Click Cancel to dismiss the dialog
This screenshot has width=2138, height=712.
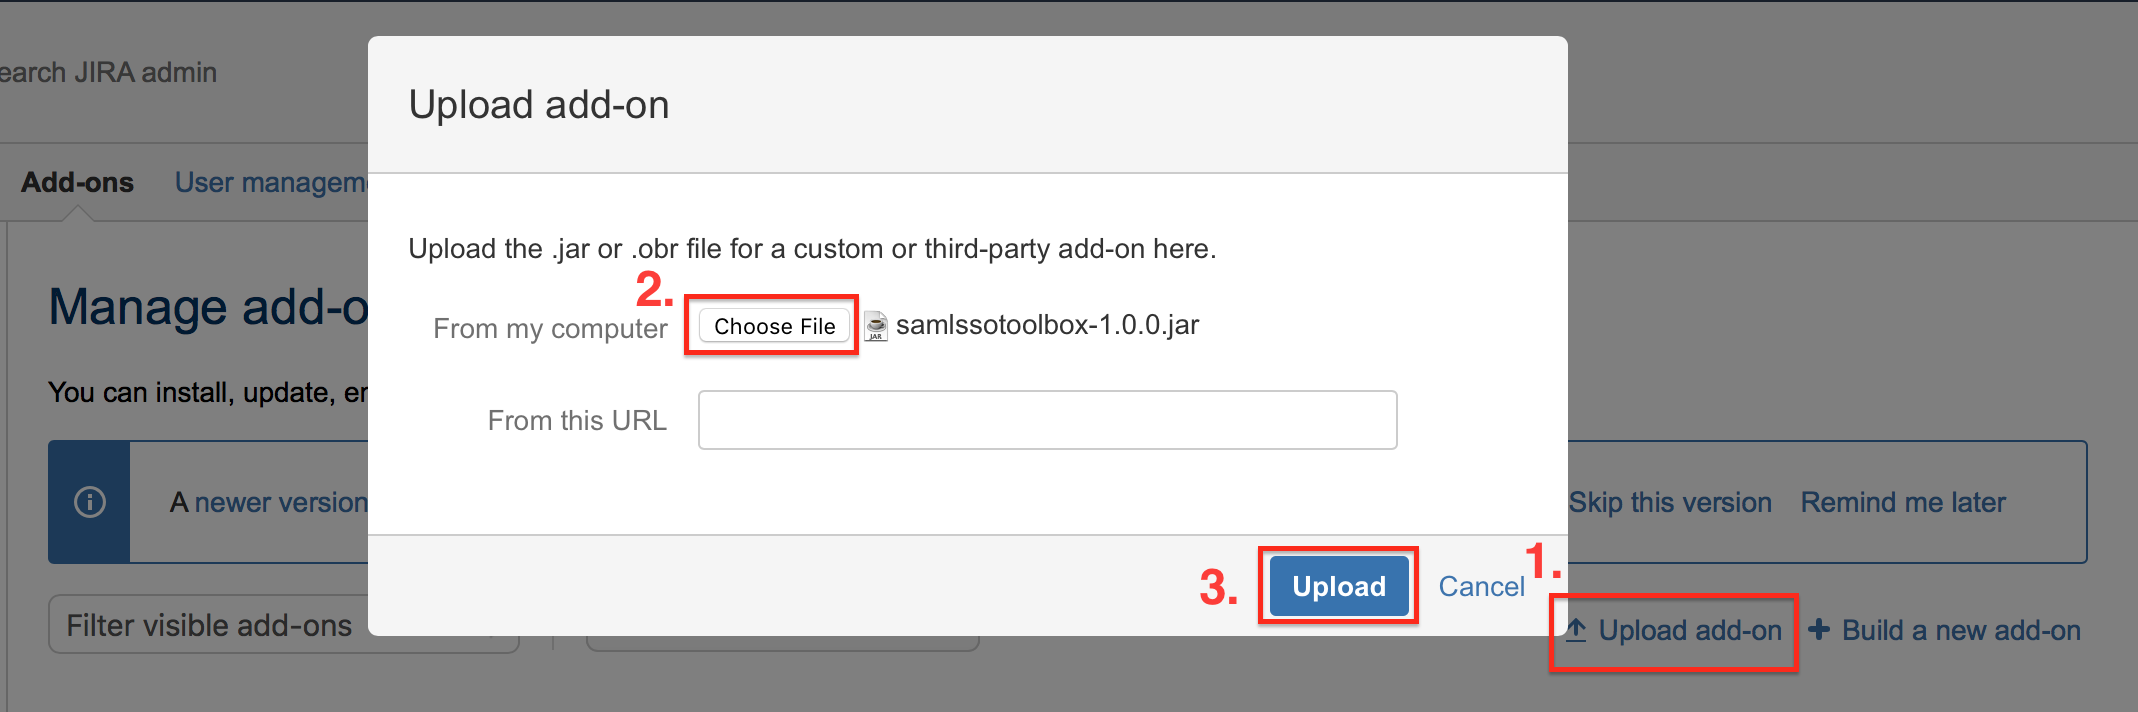(1481, 587)
